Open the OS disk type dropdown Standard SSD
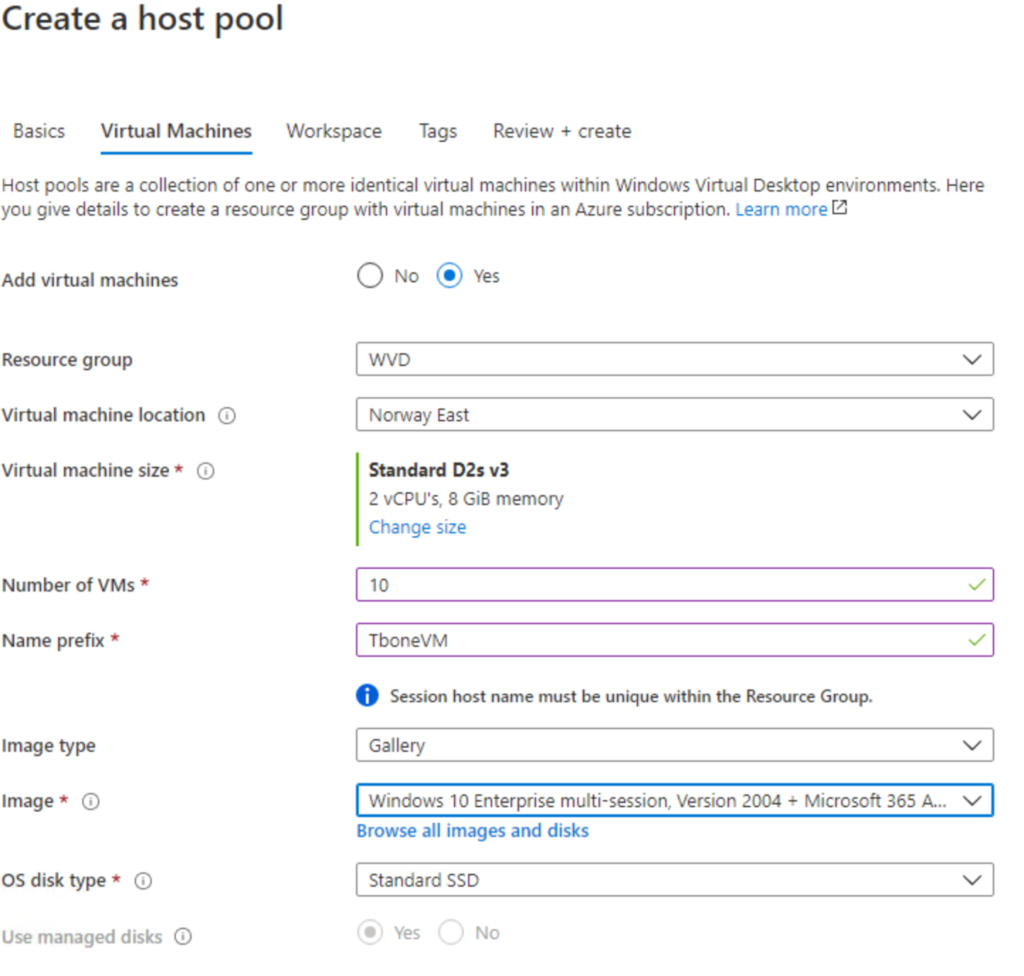 point(675,880)
